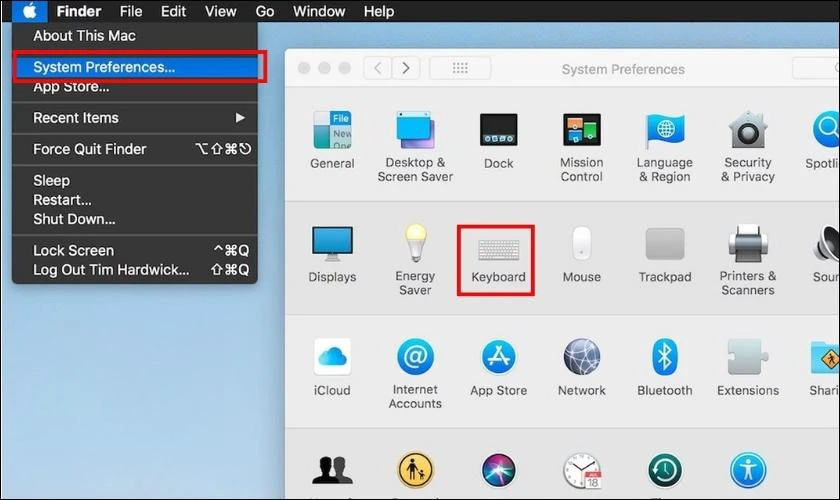Open the Mouse preference pane
Viewport: 840px width, 500px height.
tap(582, 255)
